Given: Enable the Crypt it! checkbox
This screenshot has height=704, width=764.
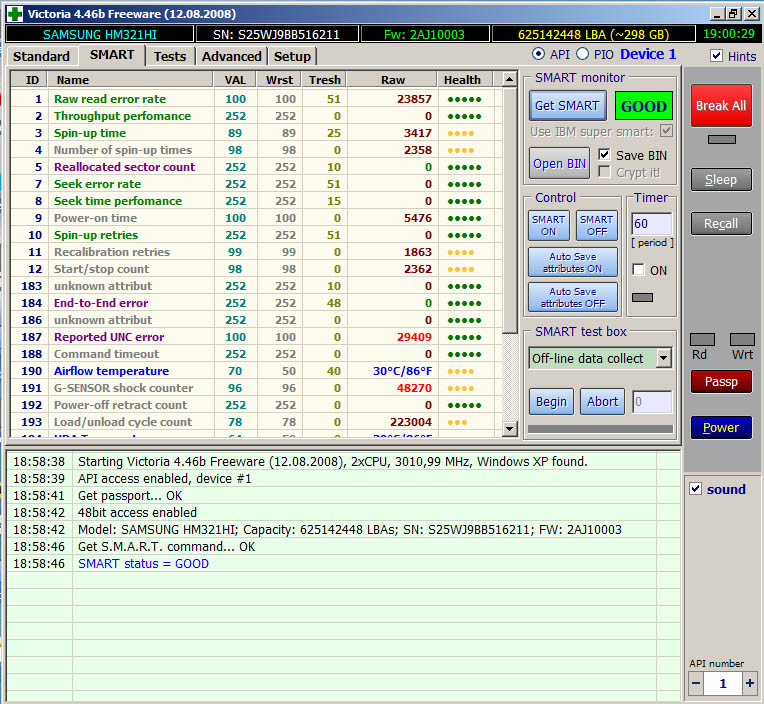Looking at the screenshot, I should [x=604, y=172].
